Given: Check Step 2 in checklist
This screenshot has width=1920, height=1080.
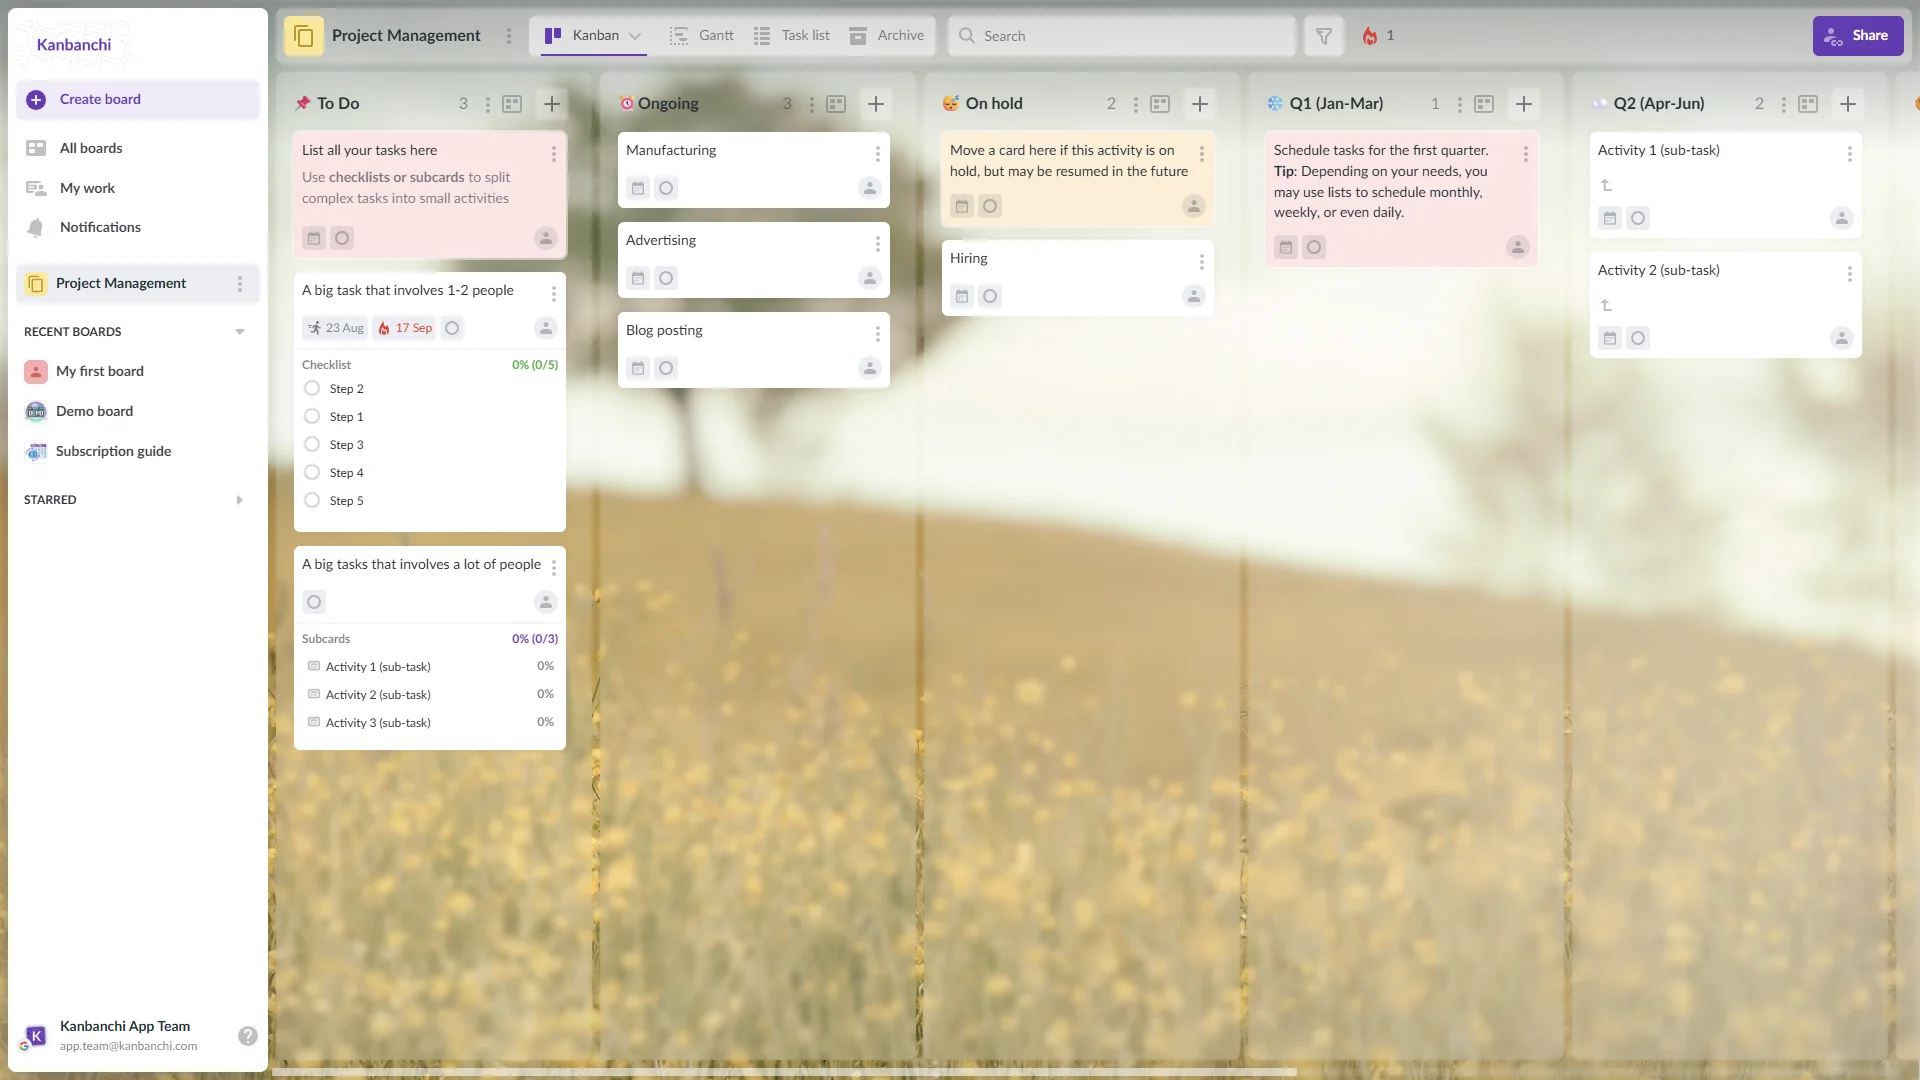Looking at the screenshot, I should tap(312, 388).
